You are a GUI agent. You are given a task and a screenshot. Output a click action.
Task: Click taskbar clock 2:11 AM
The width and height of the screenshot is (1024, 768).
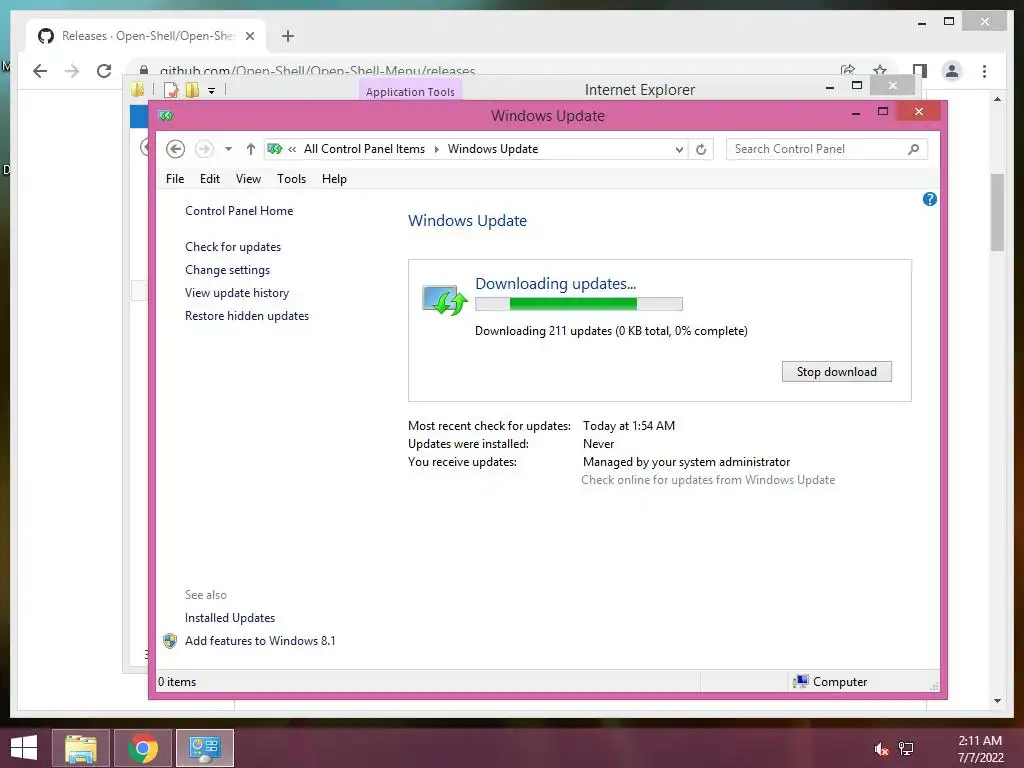pyautogui.click(x=980, y=741)
